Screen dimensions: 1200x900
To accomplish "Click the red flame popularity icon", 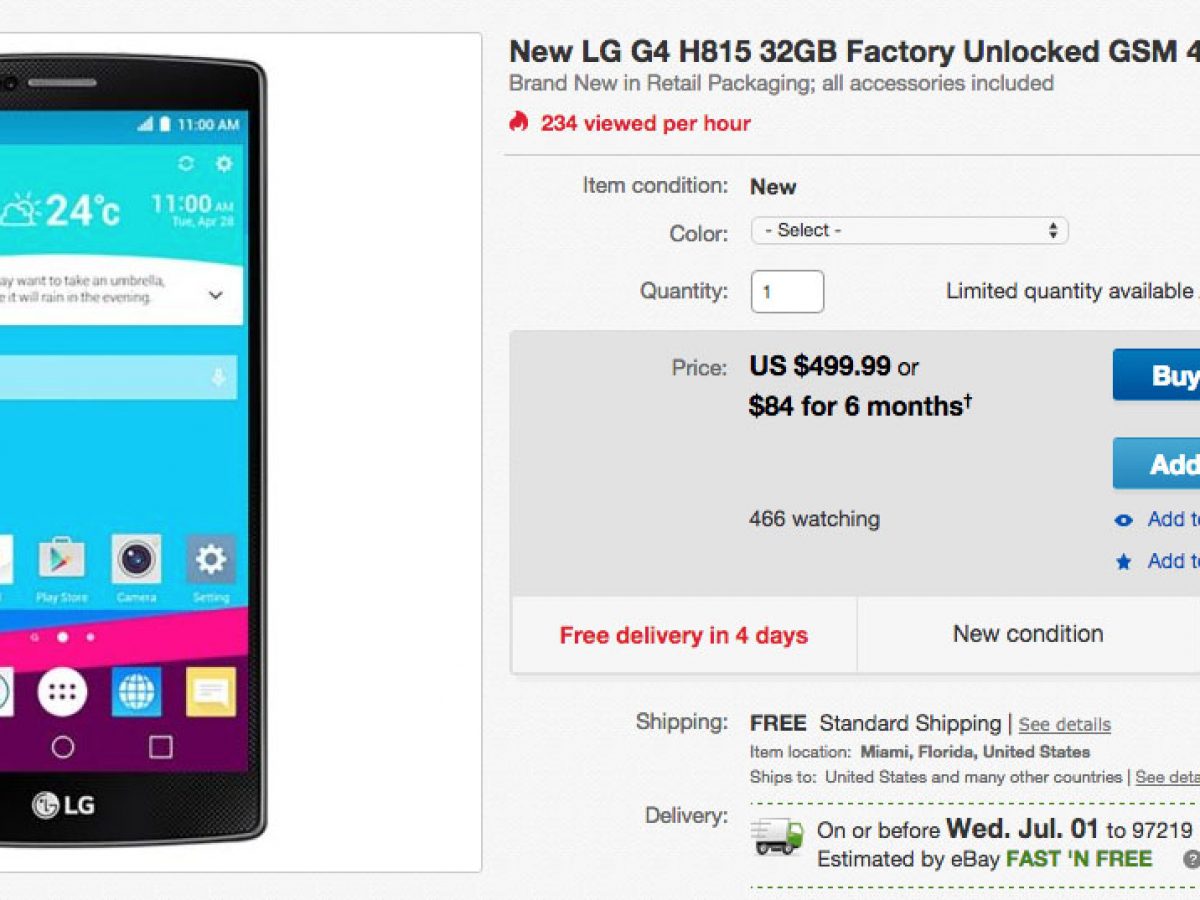I will point(518,122).
